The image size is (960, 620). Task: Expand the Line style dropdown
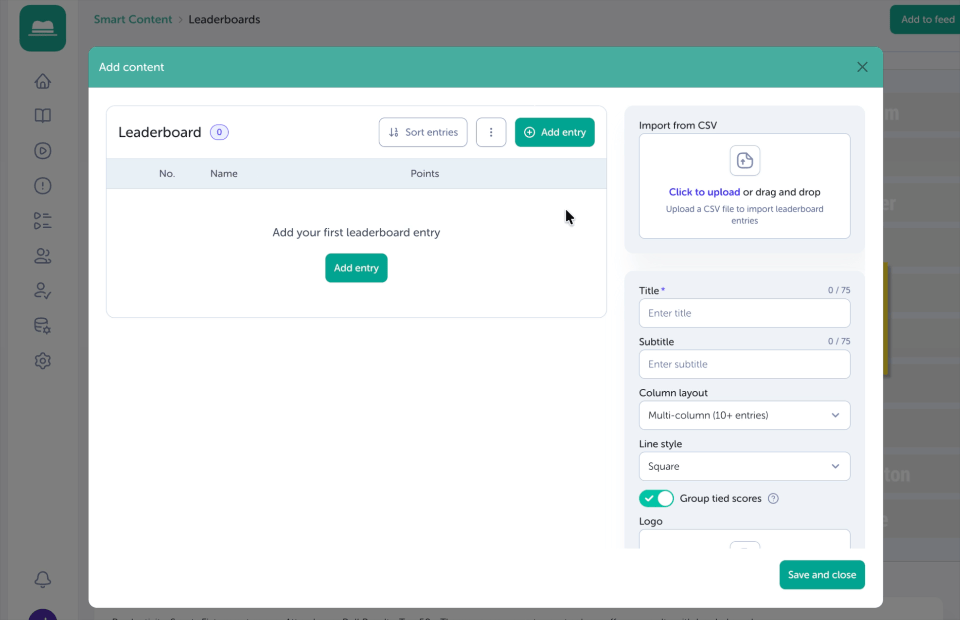point(744,466)
